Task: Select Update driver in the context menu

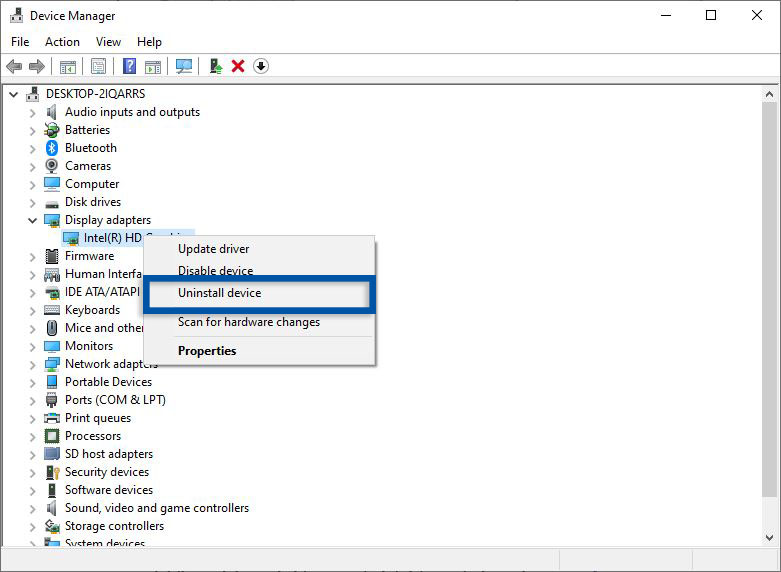Action: click(x=213, y=249)
